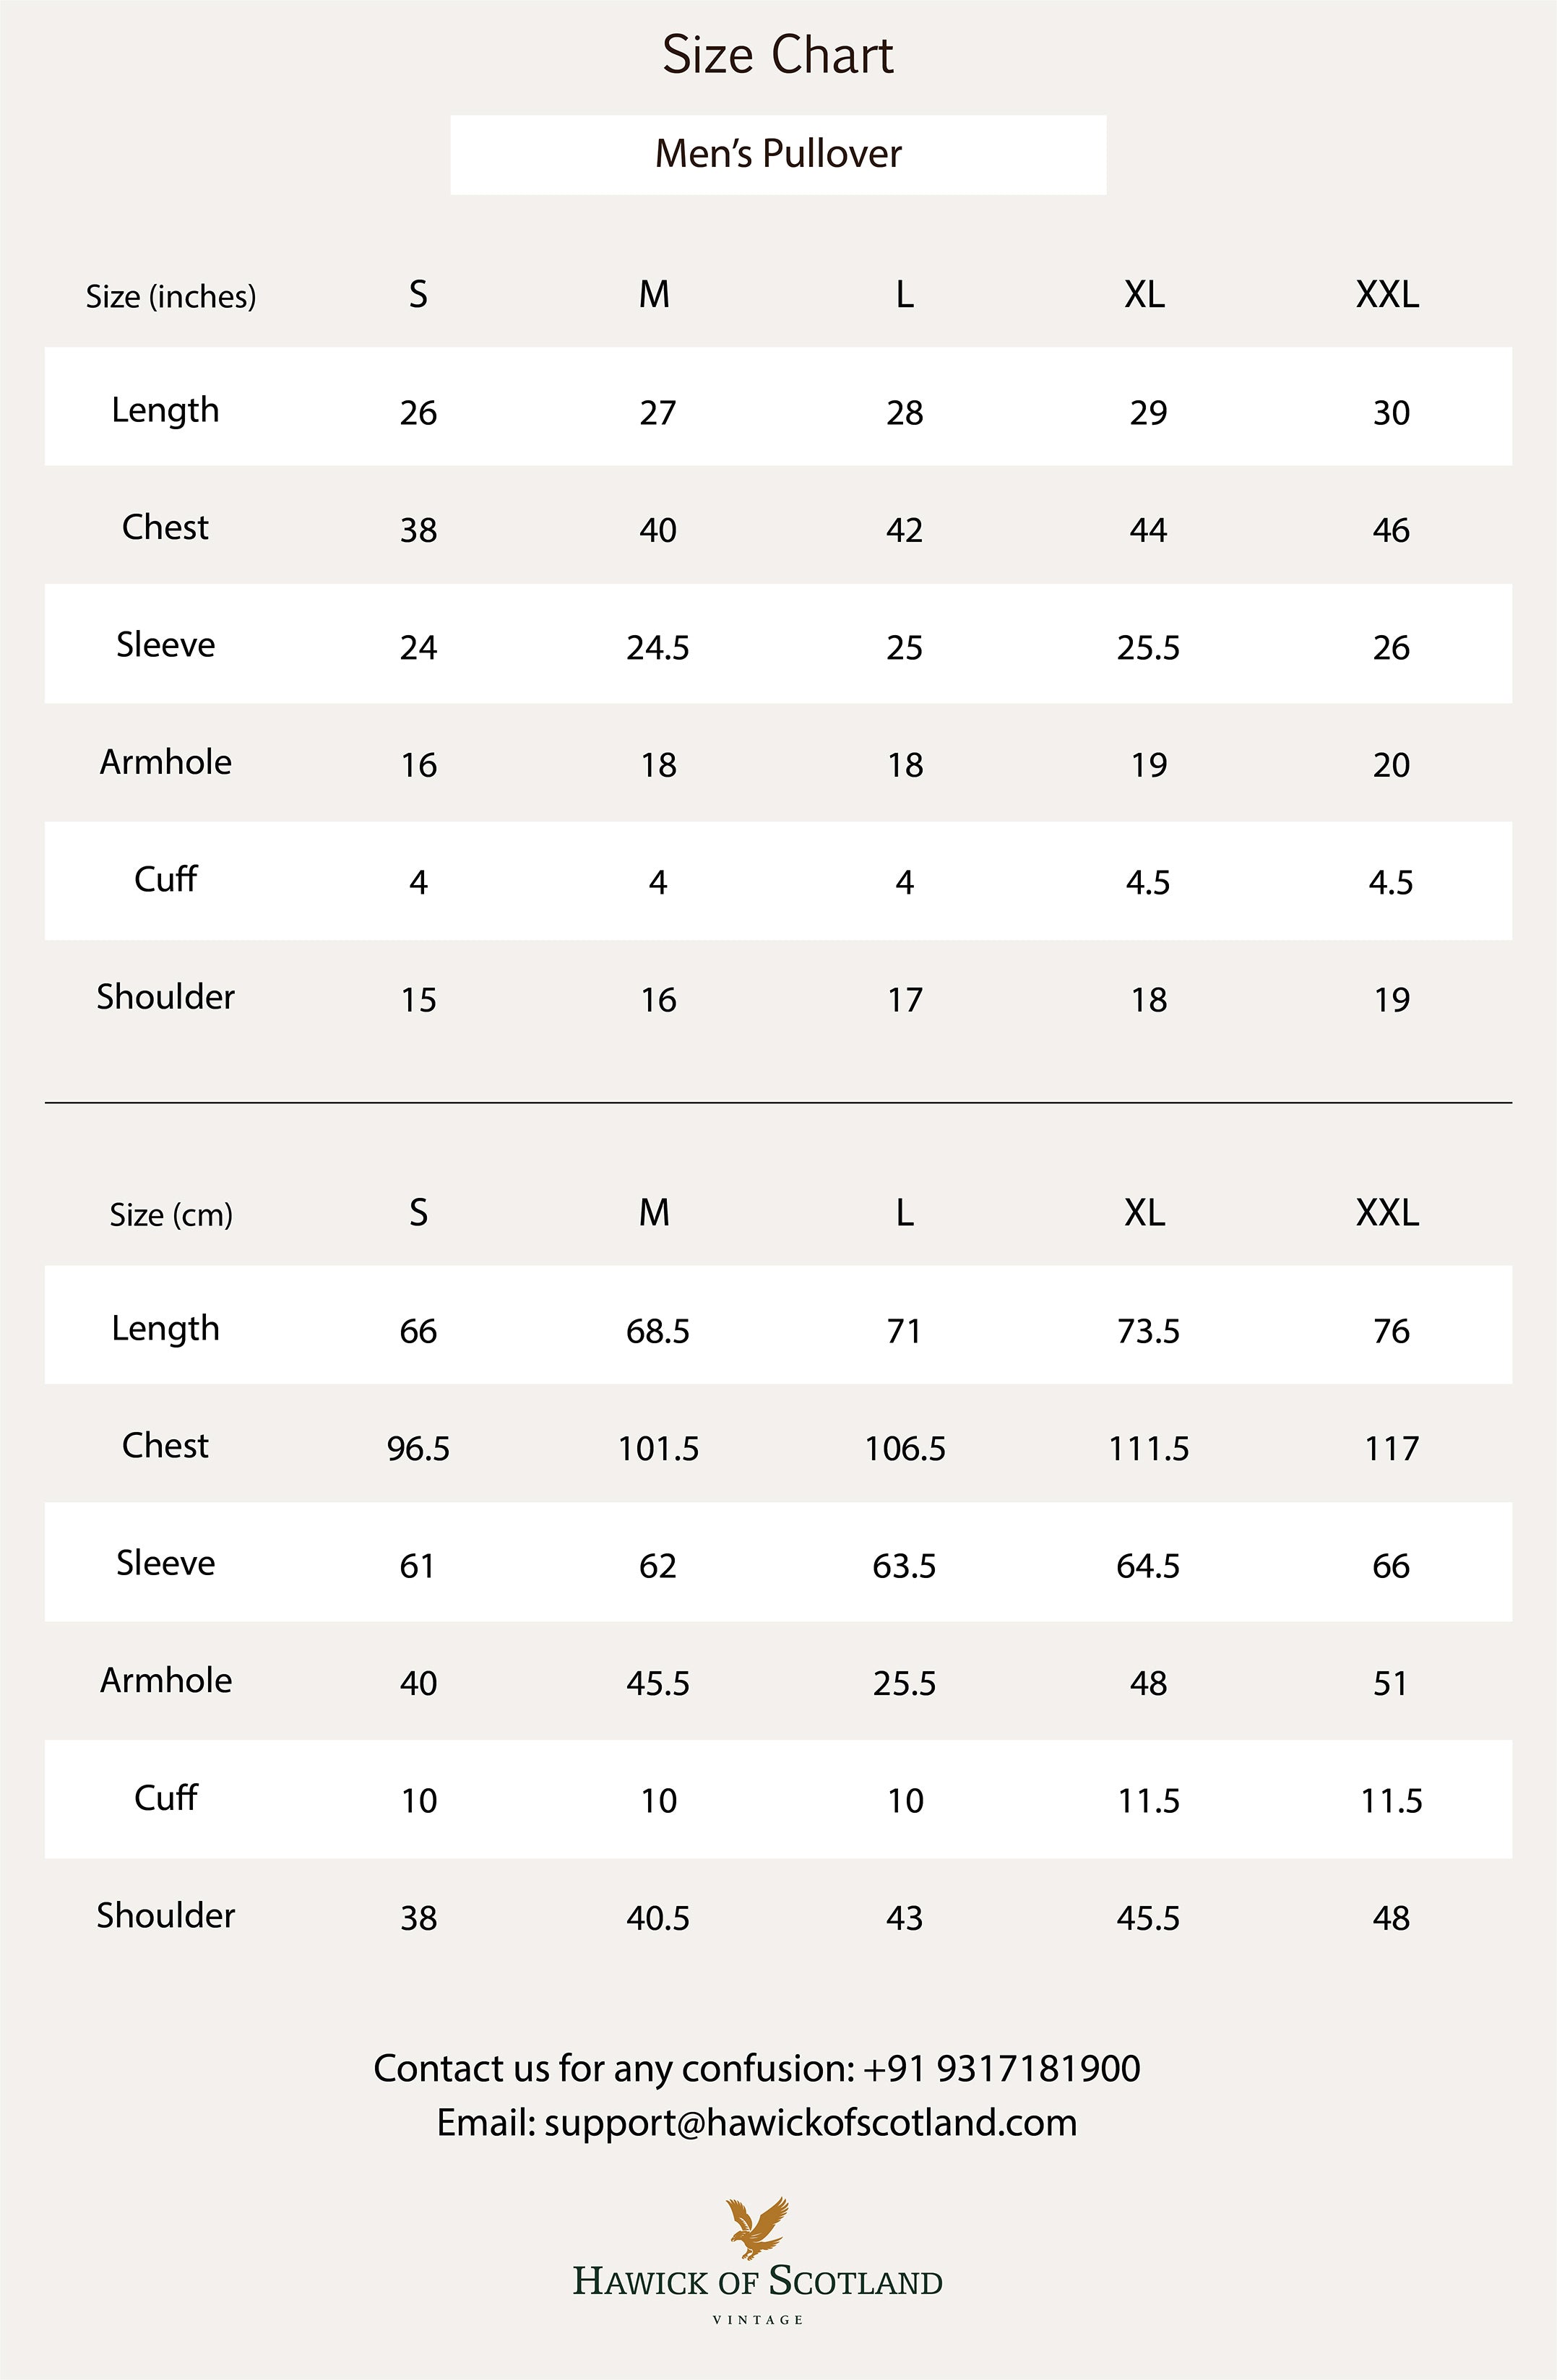
Task: Click the Hawick of Scotland brand name text
Action: pyautogui.click(x=757, y=2282)
